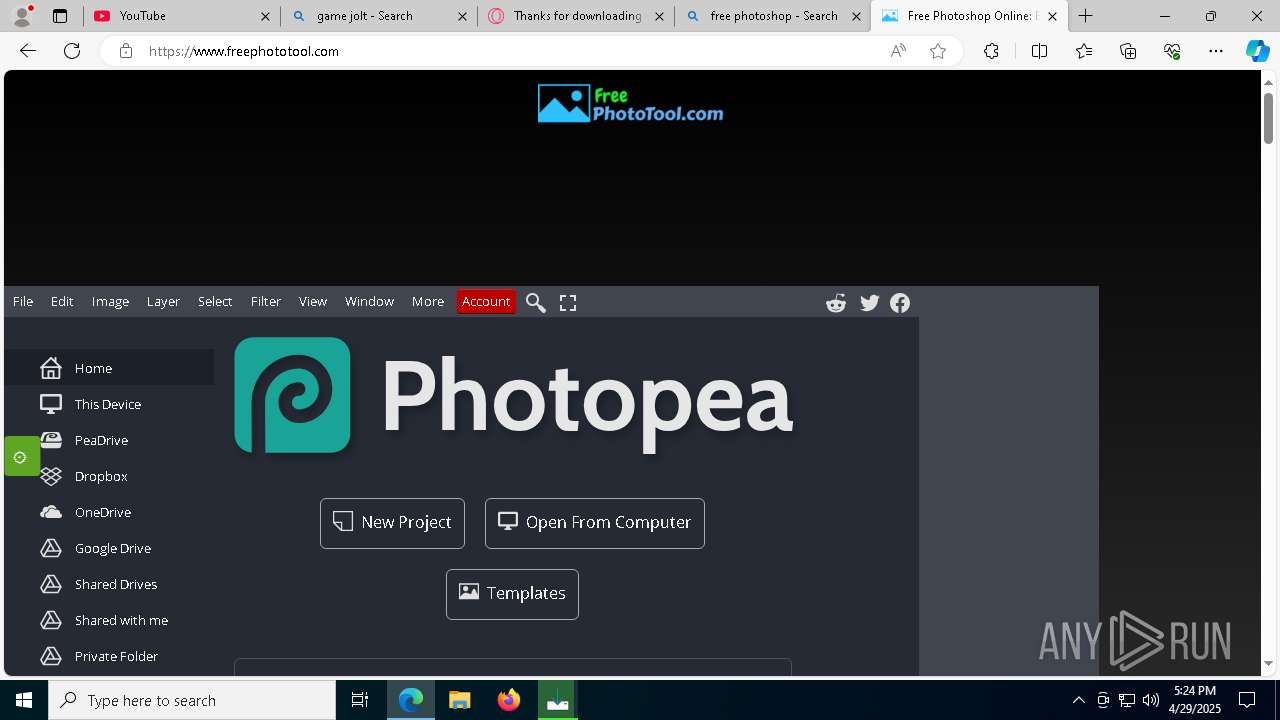Open browser Extensions icon
The height and width of the screenshot is (720, 1280).
click(x=991, y=51)
